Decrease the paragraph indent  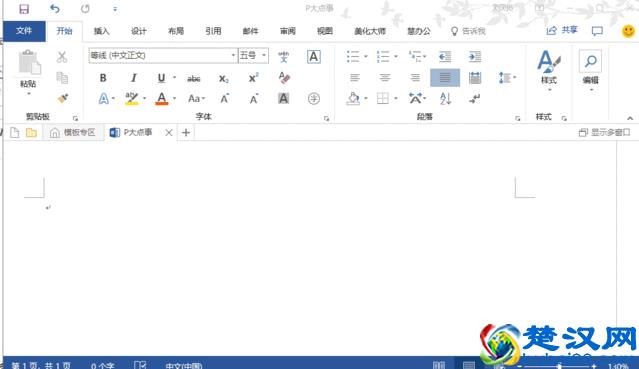pyautogui.click(x=445, y=57)
